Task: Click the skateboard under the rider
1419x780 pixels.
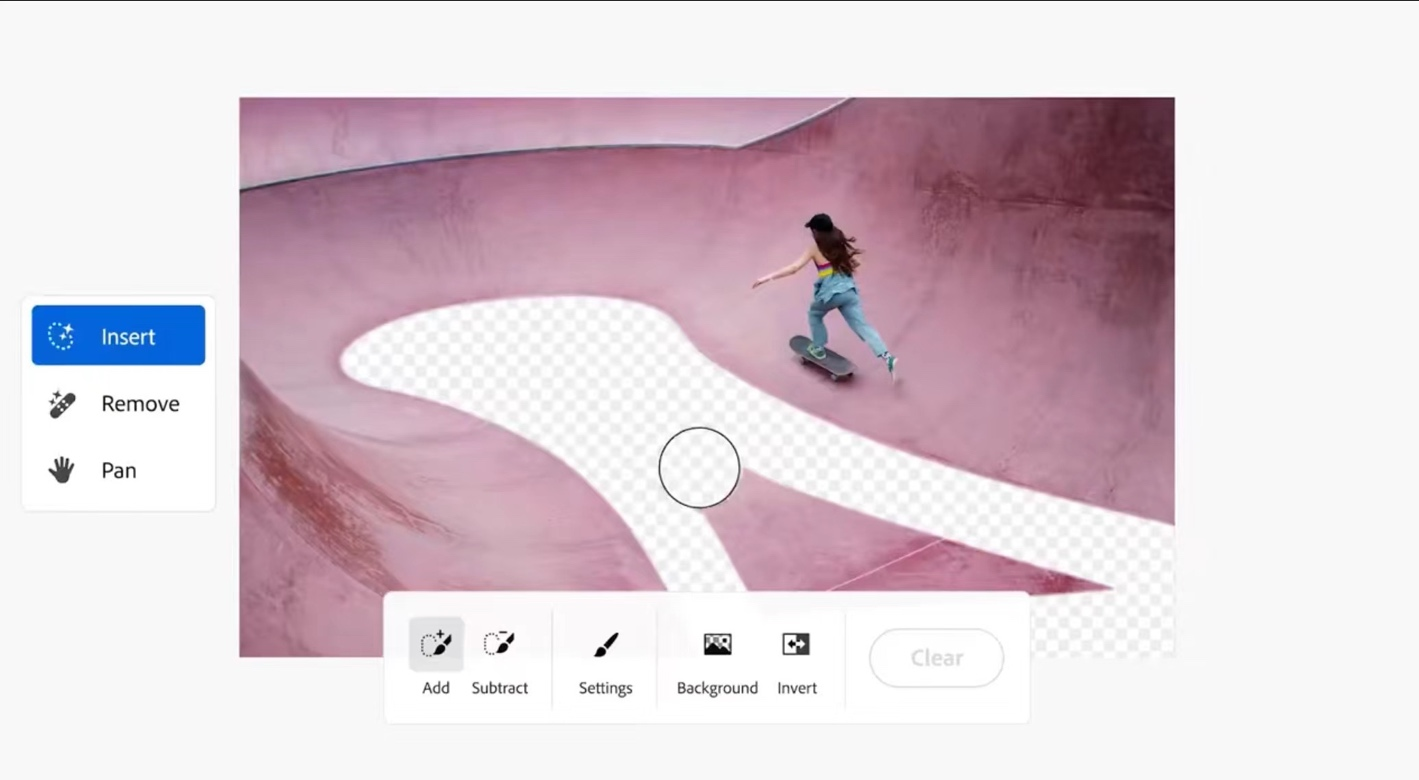Action: pyautogui.click(x=822, y=358)
